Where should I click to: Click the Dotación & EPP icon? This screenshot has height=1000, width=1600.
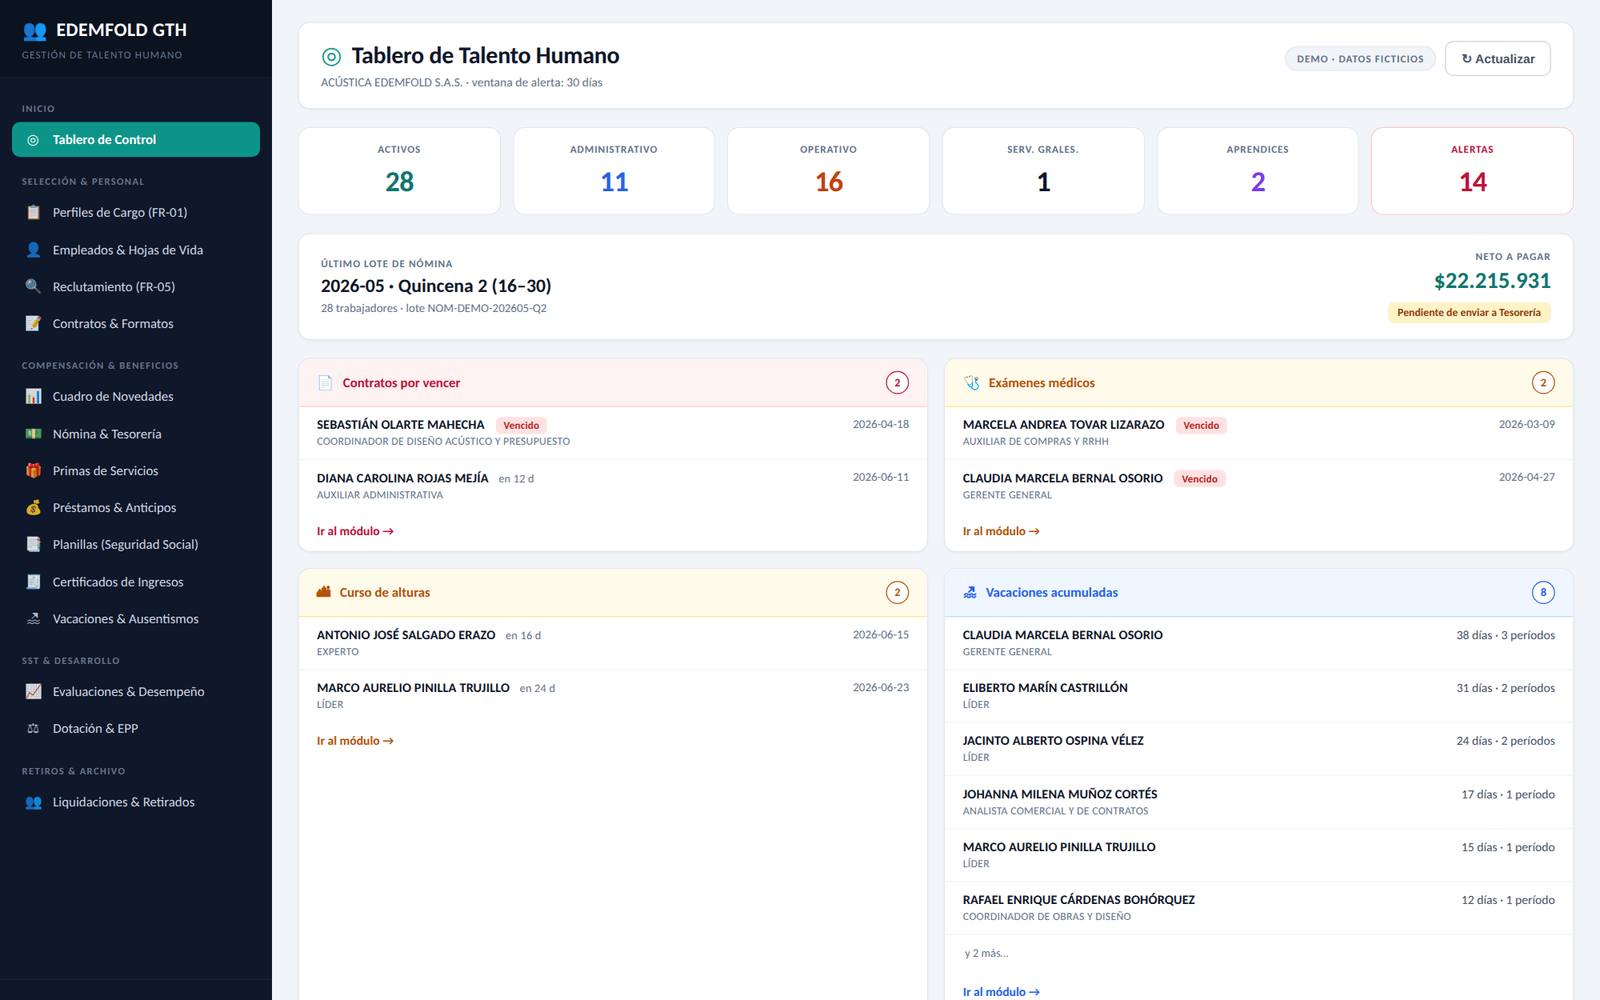click(33, 729)
